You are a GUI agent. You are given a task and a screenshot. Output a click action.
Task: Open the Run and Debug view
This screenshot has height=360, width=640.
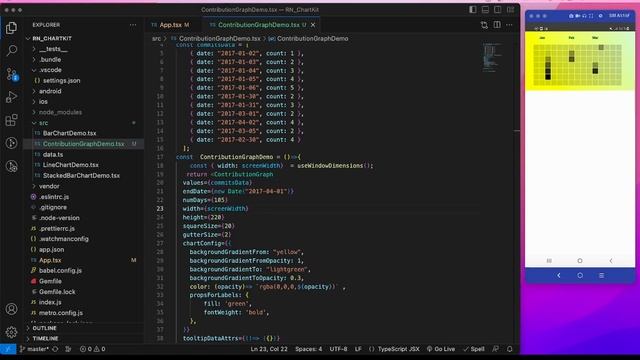pyautogui.click(x=11, y=97)
